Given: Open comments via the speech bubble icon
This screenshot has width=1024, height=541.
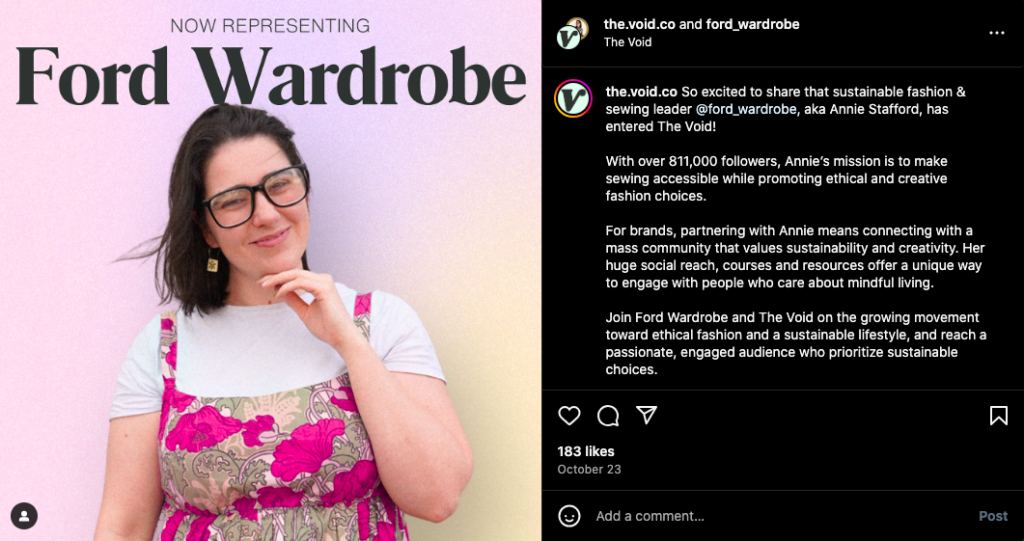Looking at the screenshot, I should 608,416.
